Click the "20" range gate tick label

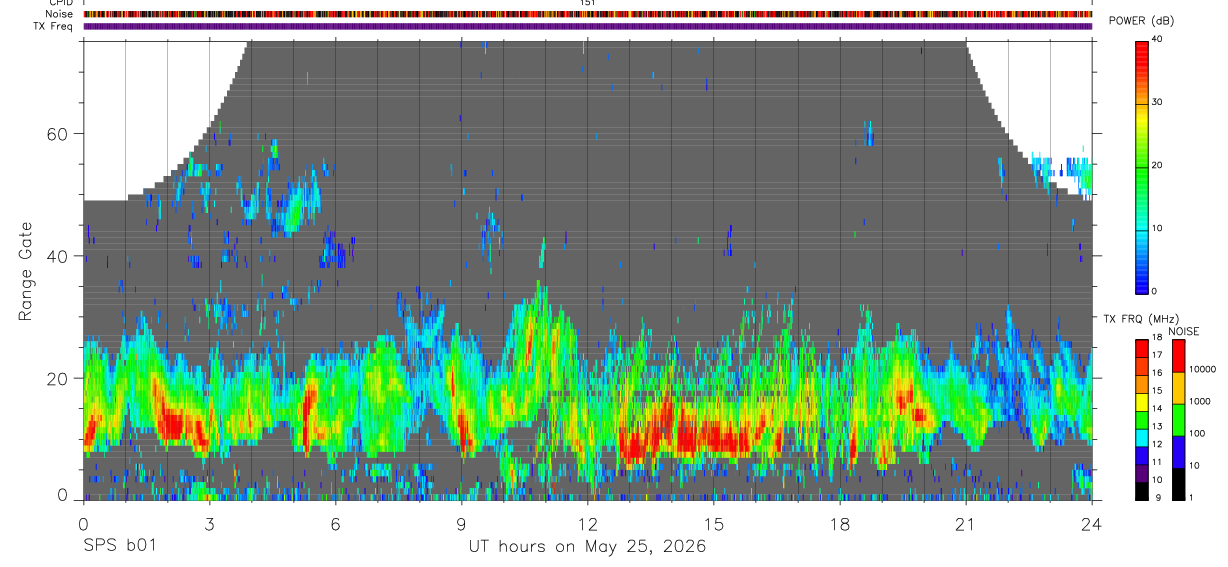tap(57, 378)
